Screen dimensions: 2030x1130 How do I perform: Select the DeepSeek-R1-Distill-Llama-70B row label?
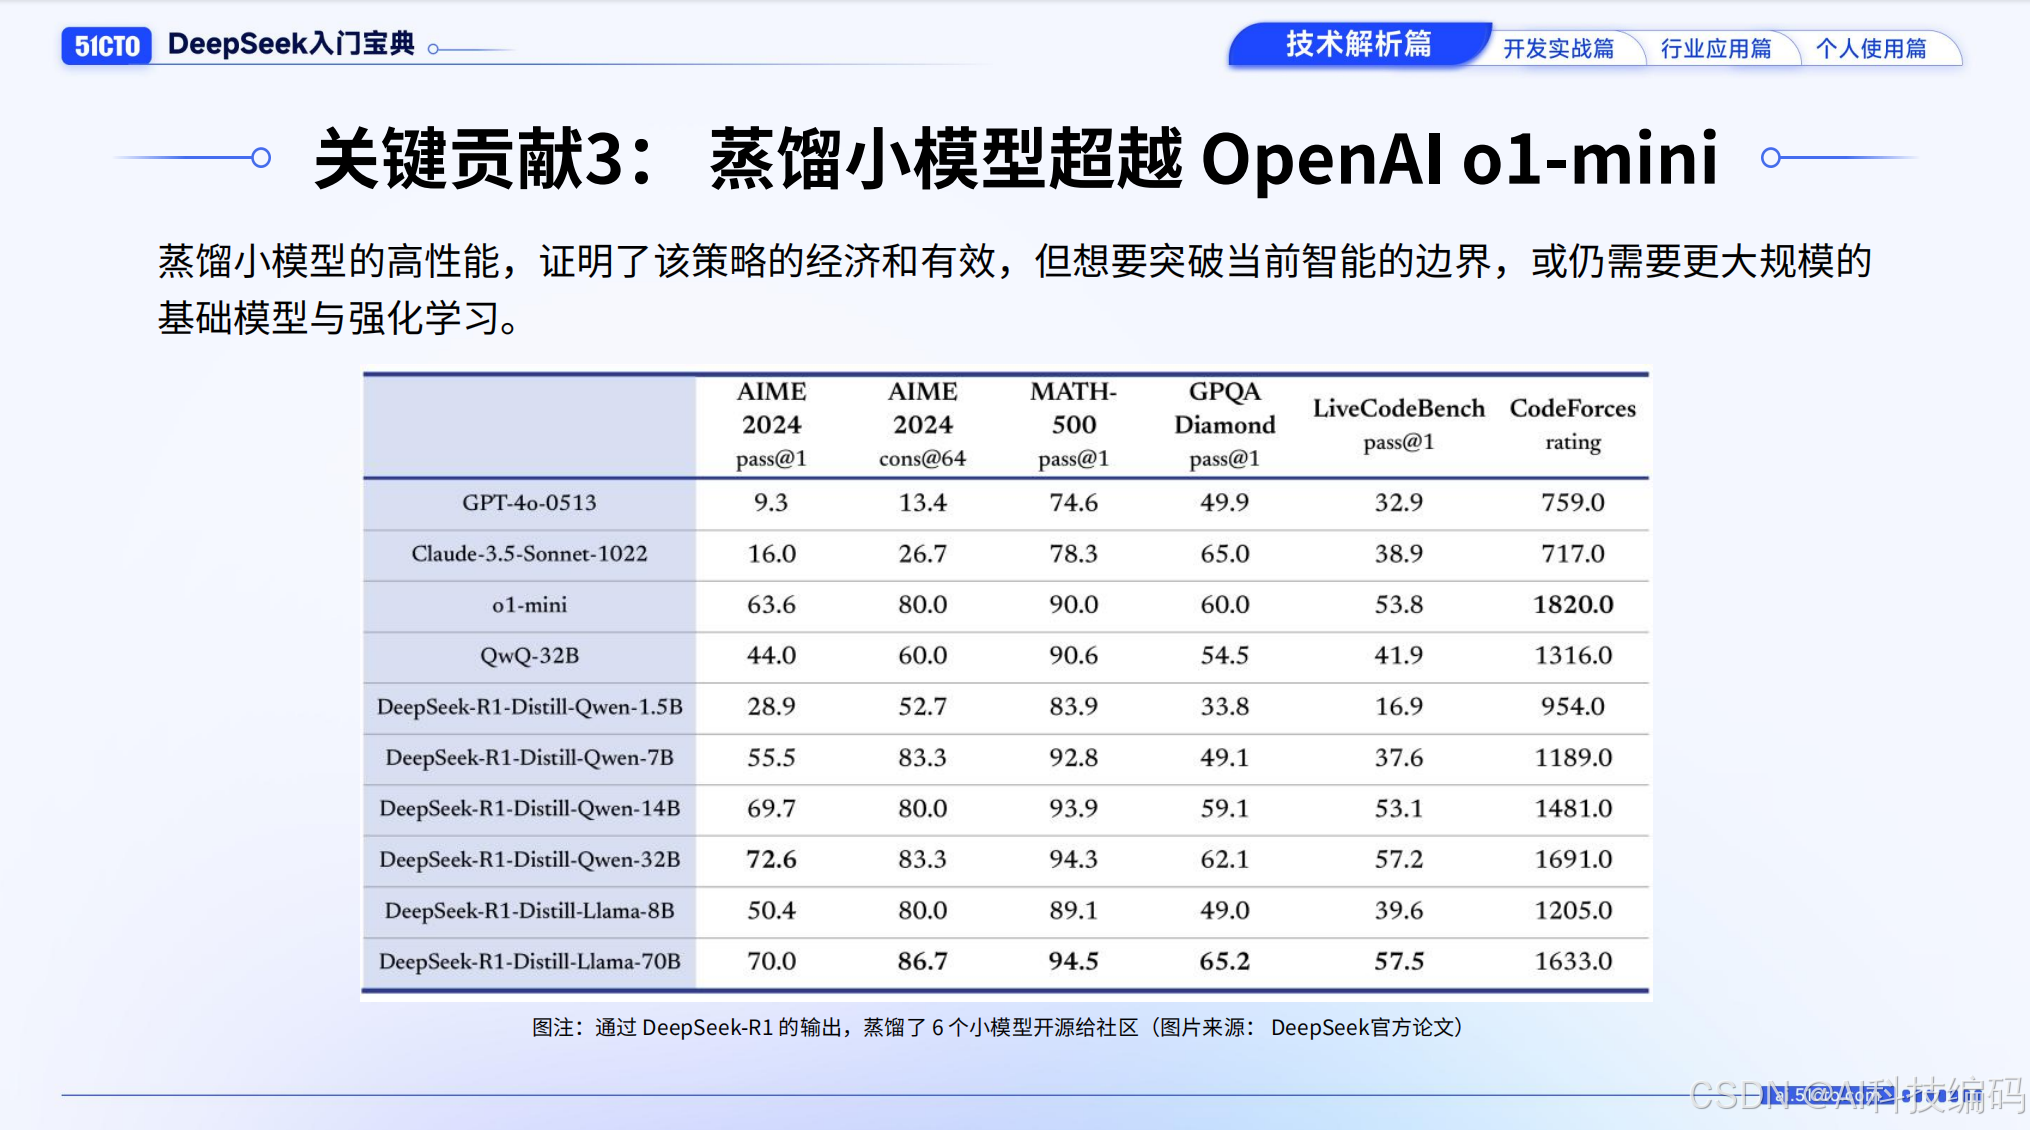[x=529, y=962]
